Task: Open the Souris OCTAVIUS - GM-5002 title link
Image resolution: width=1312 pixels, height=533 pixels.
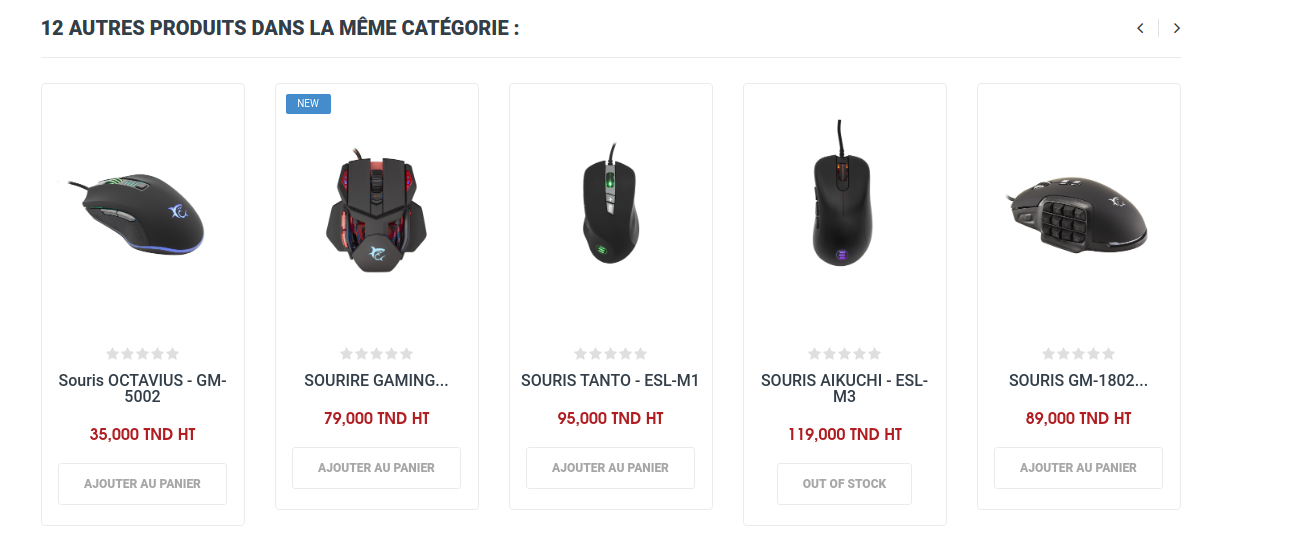Action: [143, 388]
